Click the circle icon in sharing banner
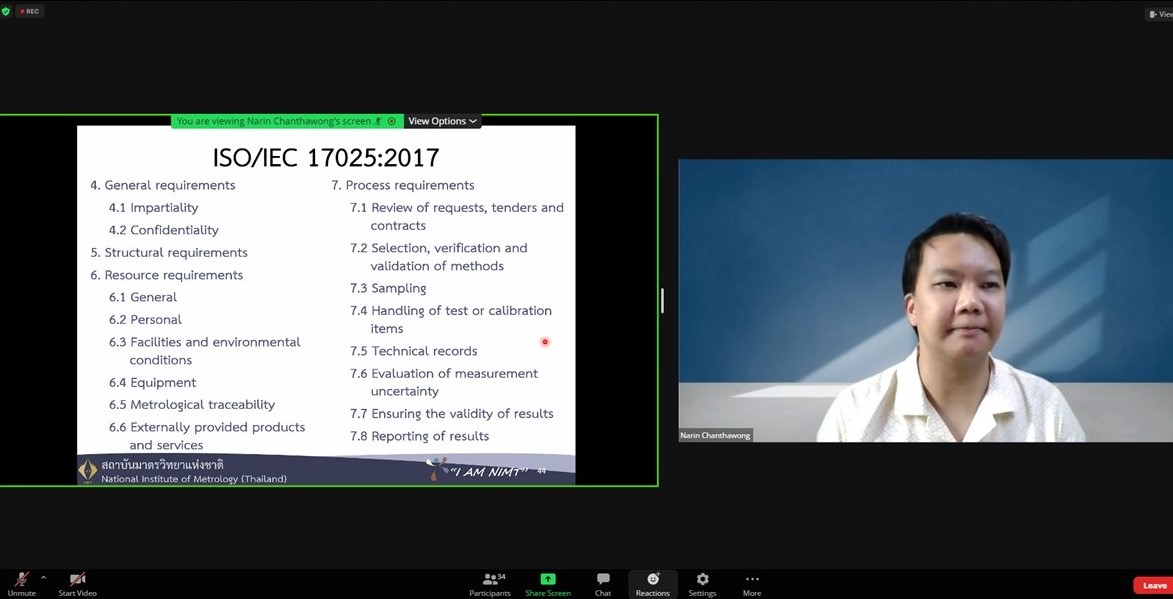Screen dimensions: 1173x599 (391, 121)
